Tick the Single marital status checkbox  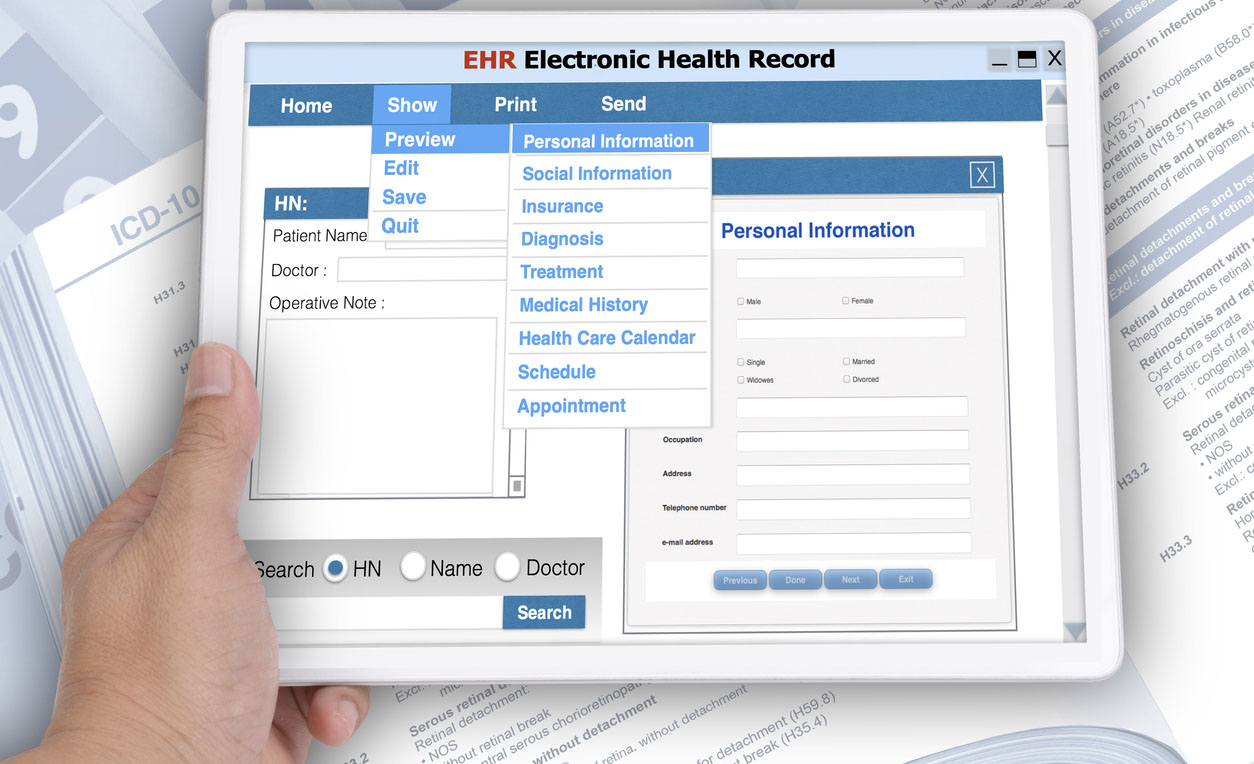coord(740,362)
